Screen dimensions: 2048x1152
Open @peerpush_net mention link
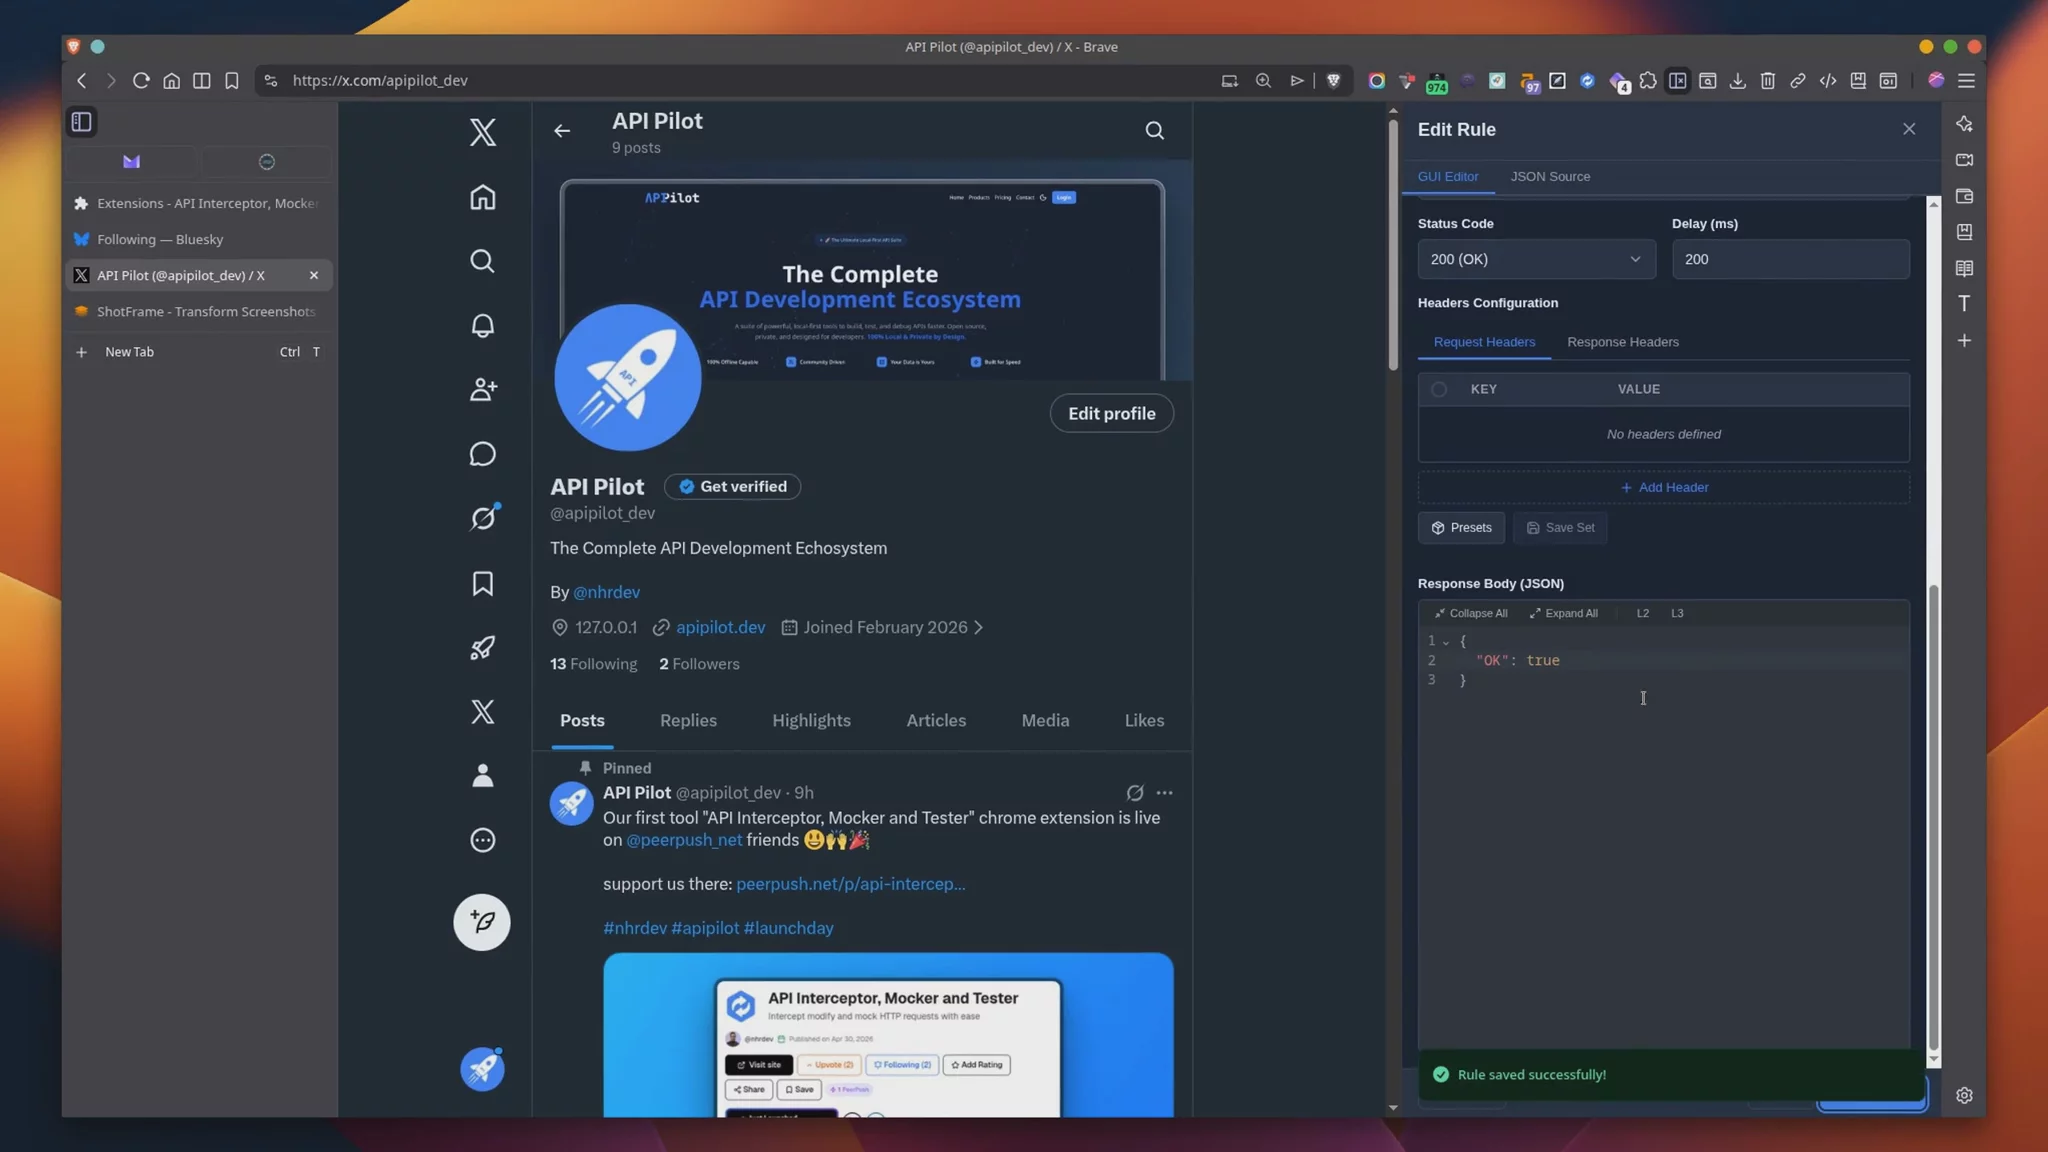click(684, 840)
